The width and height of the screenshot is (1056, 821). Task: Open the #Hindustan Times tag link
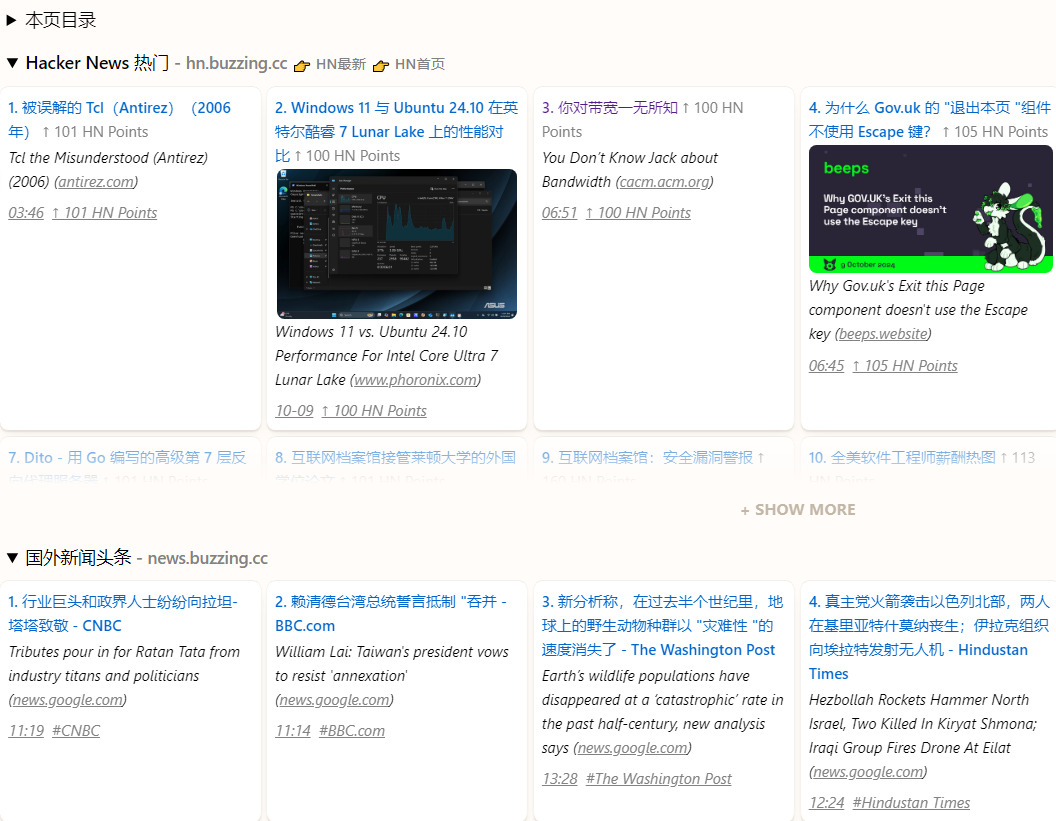pyautogui.click(x=911, y=803)
